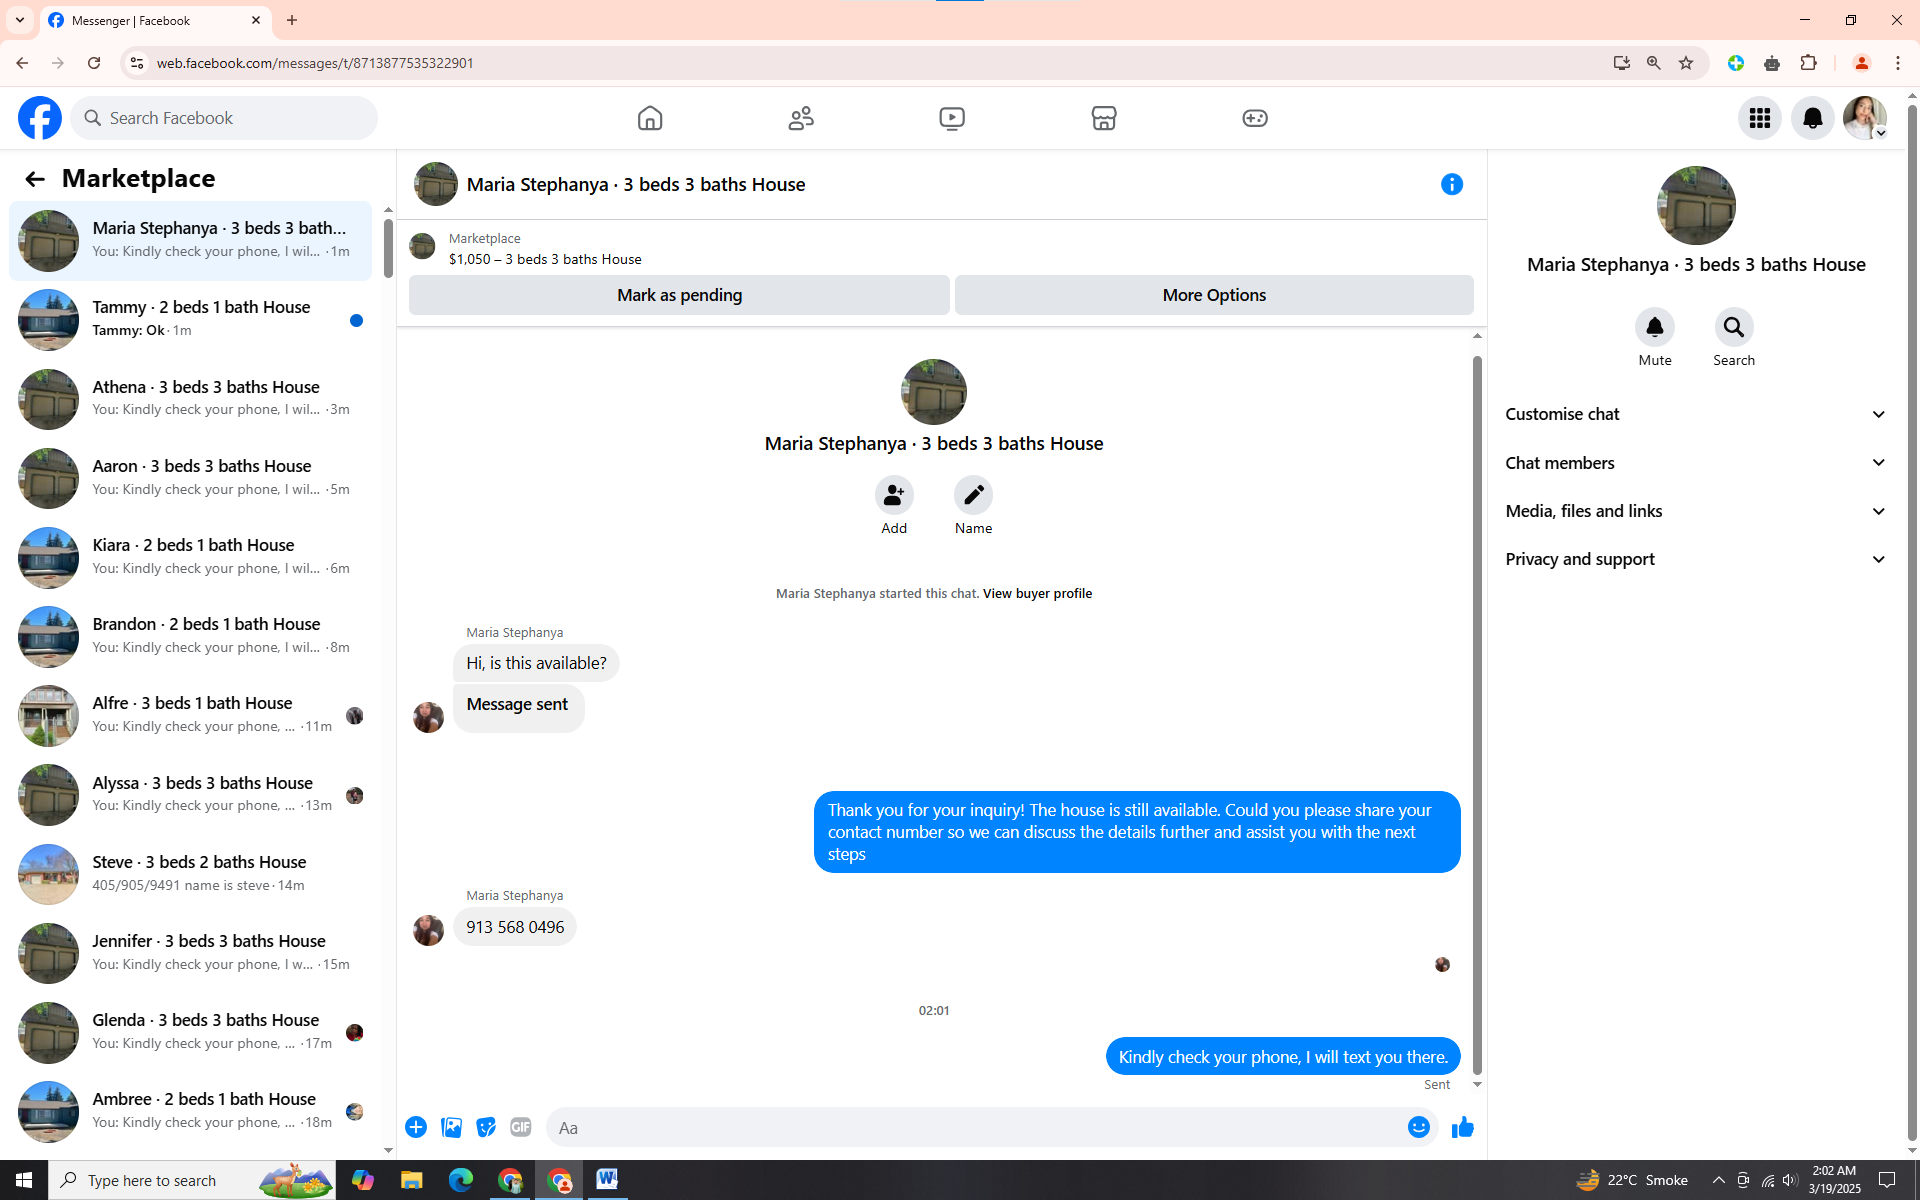Viewport: 1920px width, 1200px height.
Task: Expand Media, files and links section
Action: (1696, 511)
